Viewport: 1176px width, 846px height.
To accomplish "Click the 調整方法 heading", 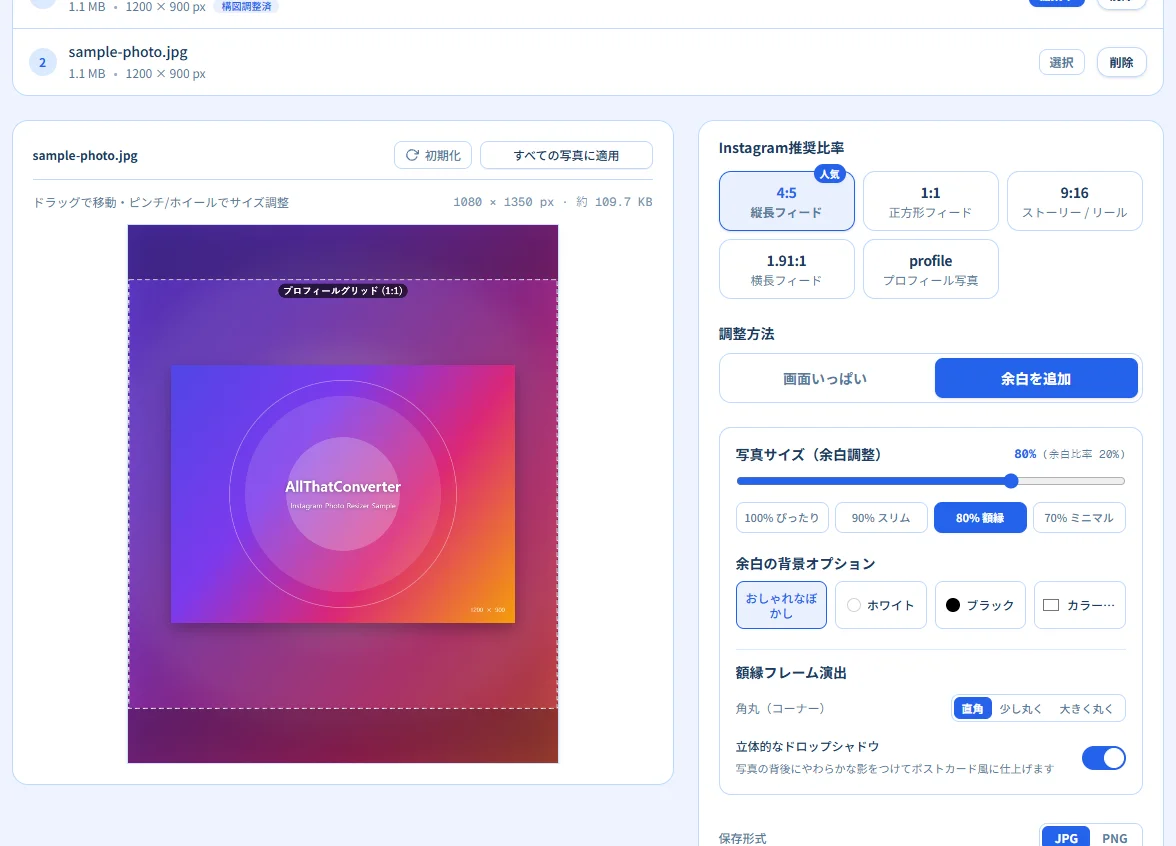I will coord(746,334).
